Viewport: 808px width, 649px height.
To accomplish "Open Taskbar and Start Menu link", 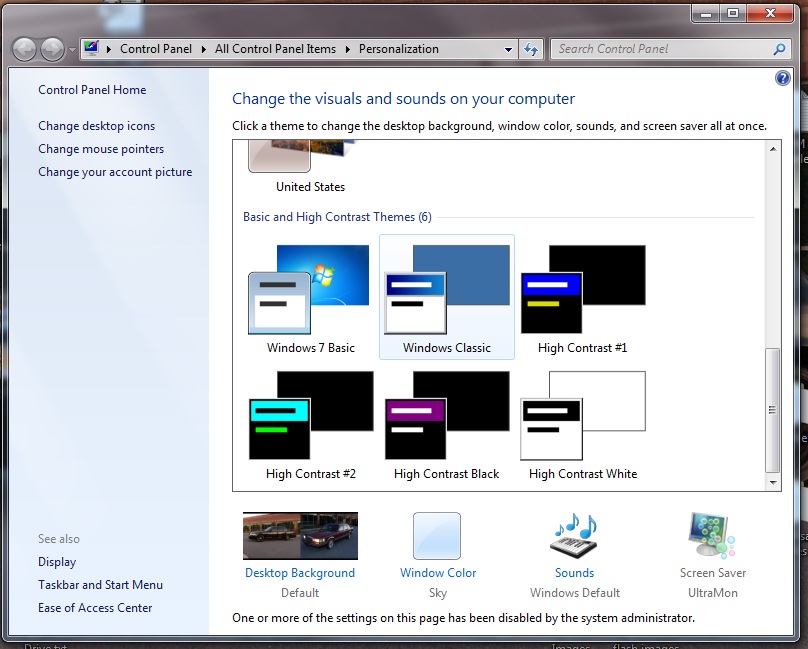I will 100,585.
